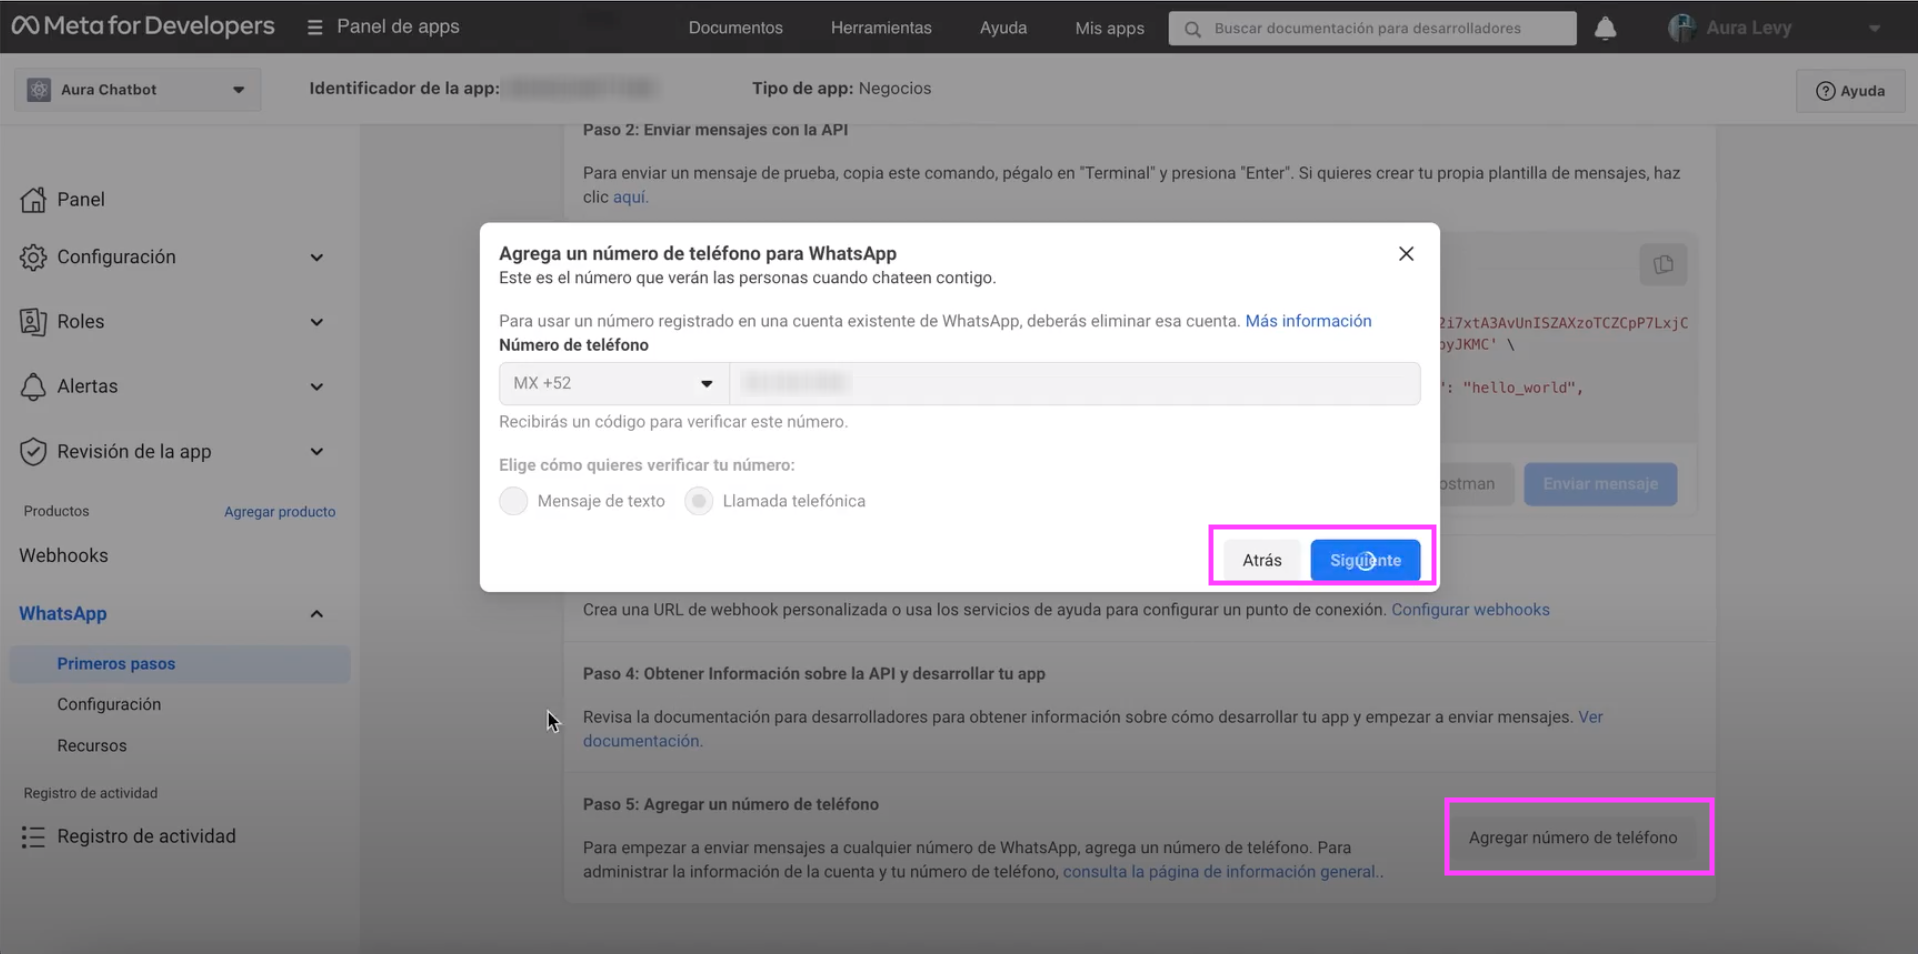
Task: Click the Siguiente button
Action: point(1365,561)
